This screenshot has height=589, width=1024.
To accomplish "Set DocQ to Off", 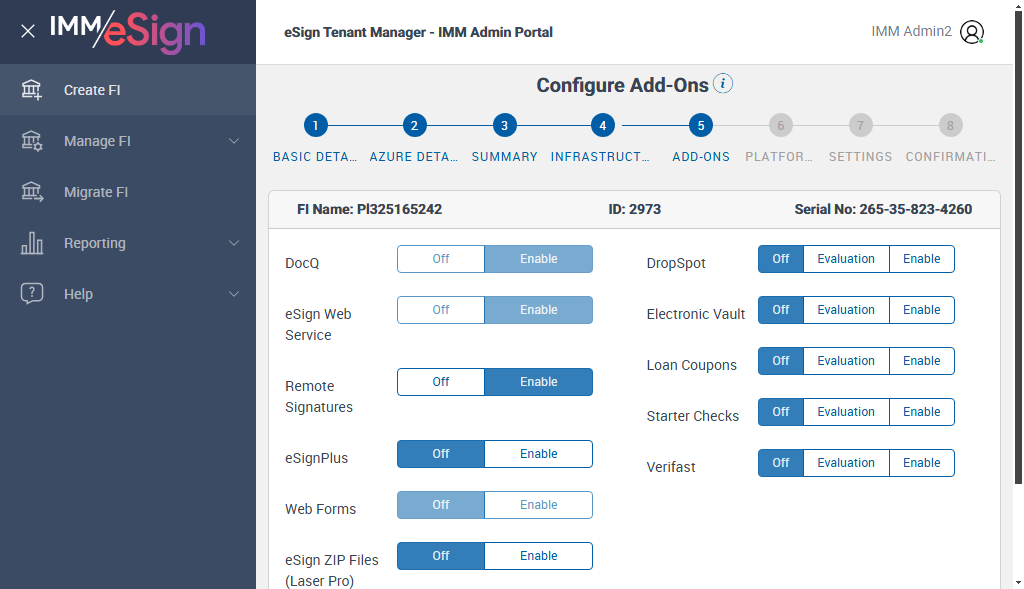I will (x=441, y=259).
